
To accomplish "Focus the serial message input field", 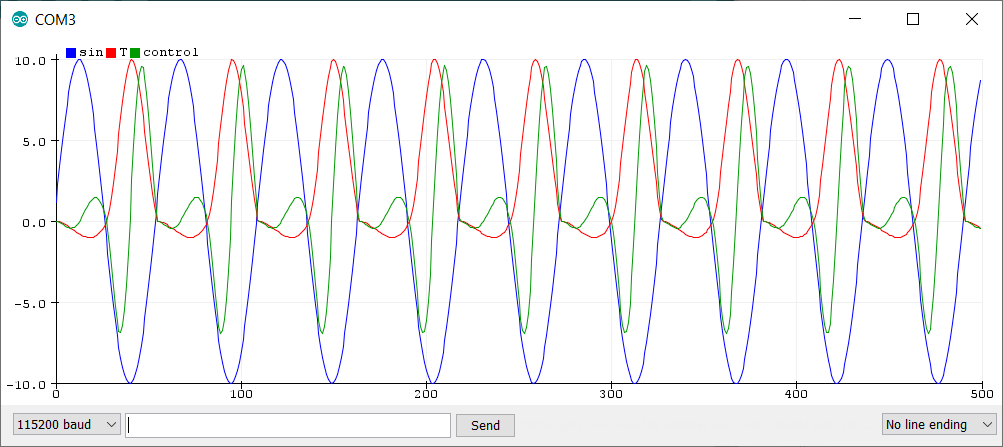I will (288, 425).
